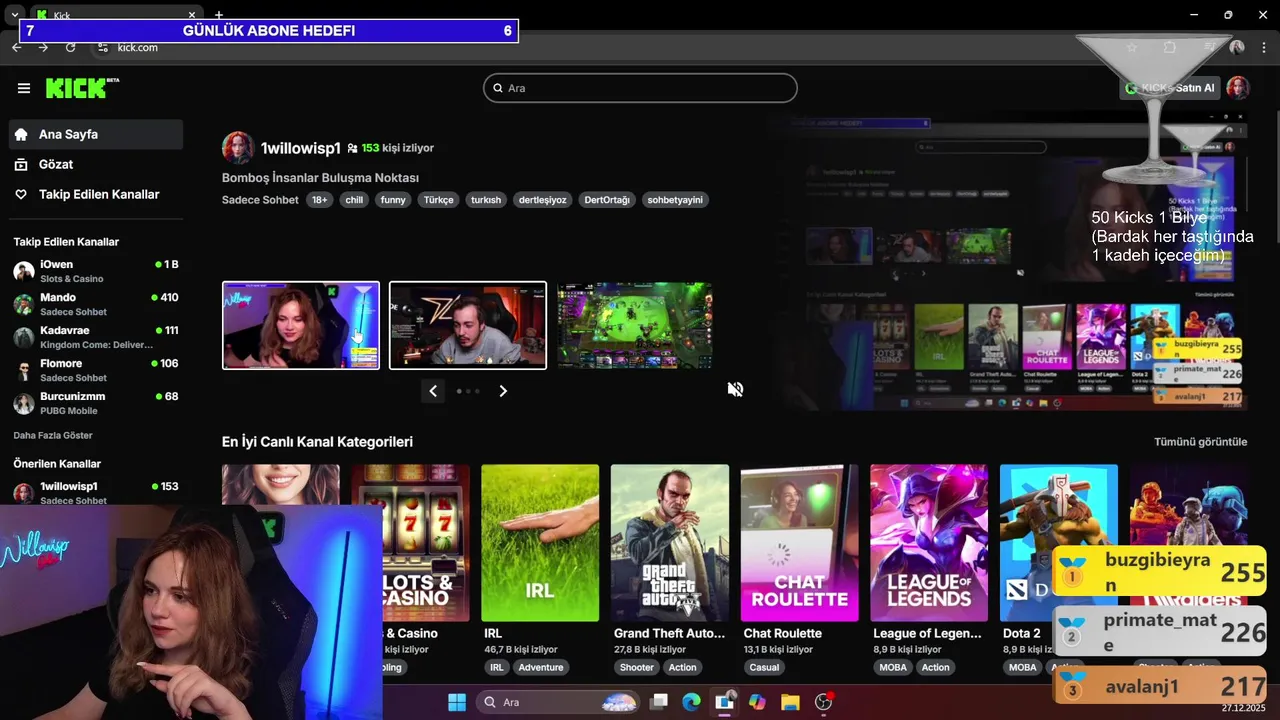Open Copilot from the taskbar

tap(757, 702)
